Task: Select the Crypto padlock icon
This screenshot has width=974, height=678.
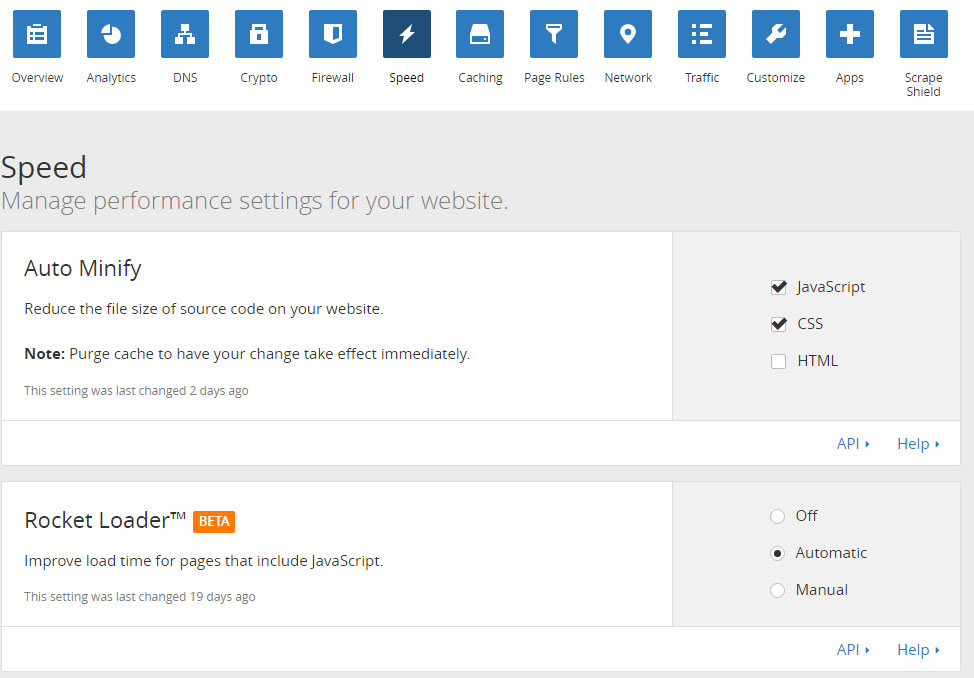Action: pos(259,35)
